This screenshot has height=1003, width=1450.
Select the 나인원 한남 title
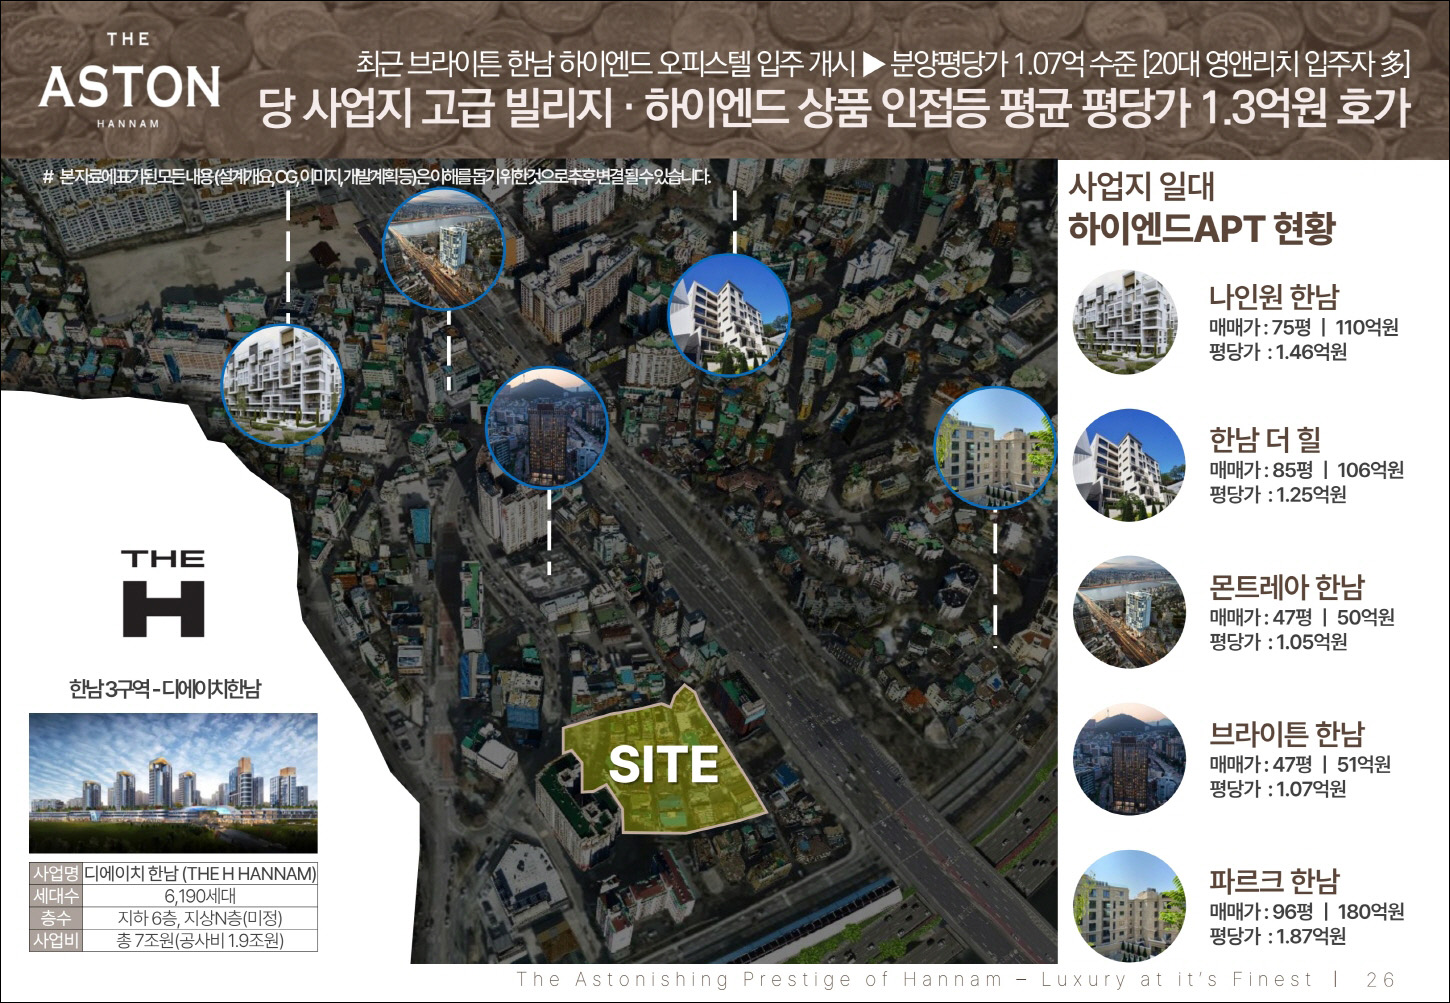coord(1274,297)
